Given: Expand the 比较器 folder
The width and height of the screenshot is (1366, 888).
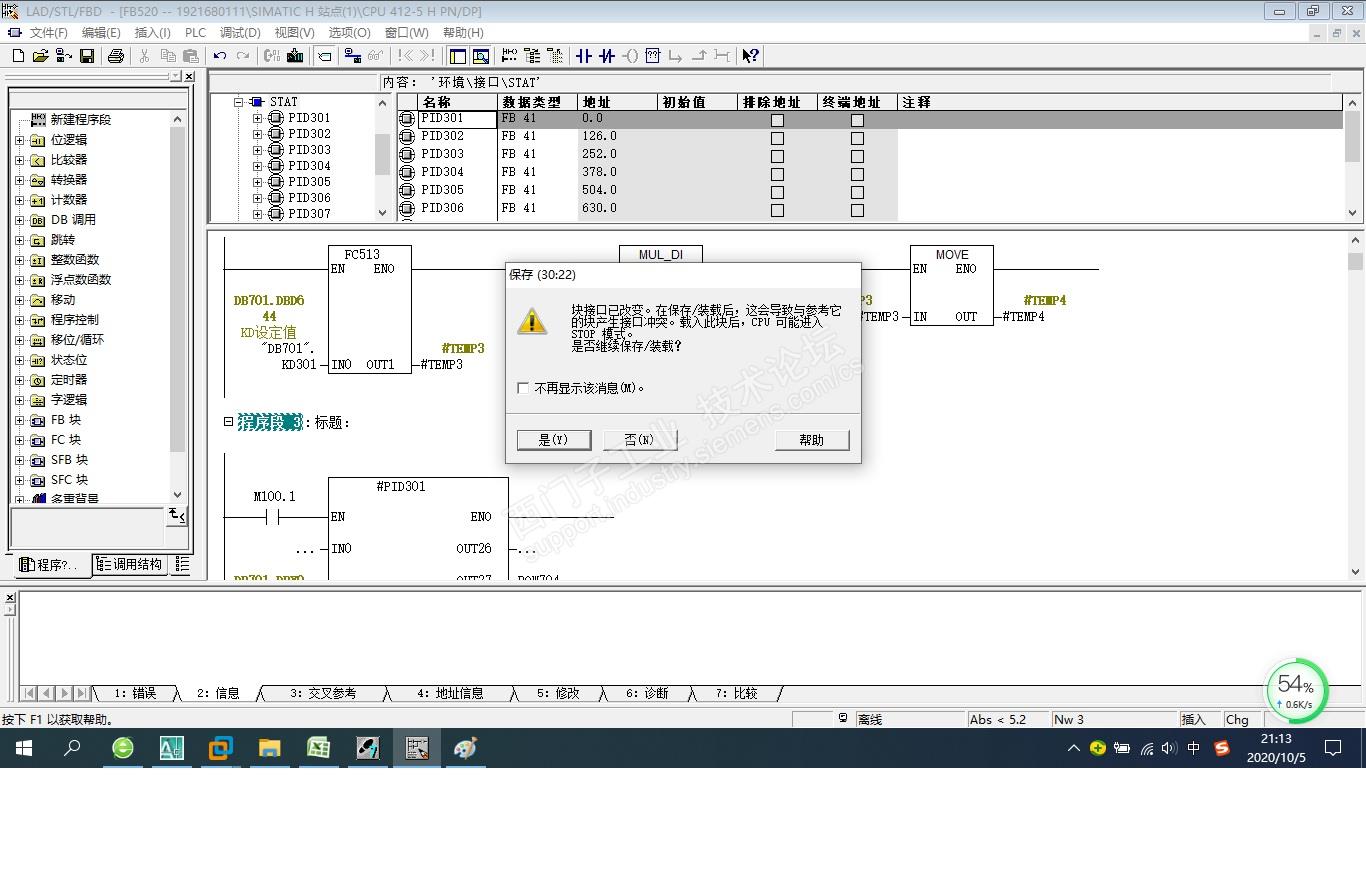Looking at the screenshot, I should pos(20,160).
